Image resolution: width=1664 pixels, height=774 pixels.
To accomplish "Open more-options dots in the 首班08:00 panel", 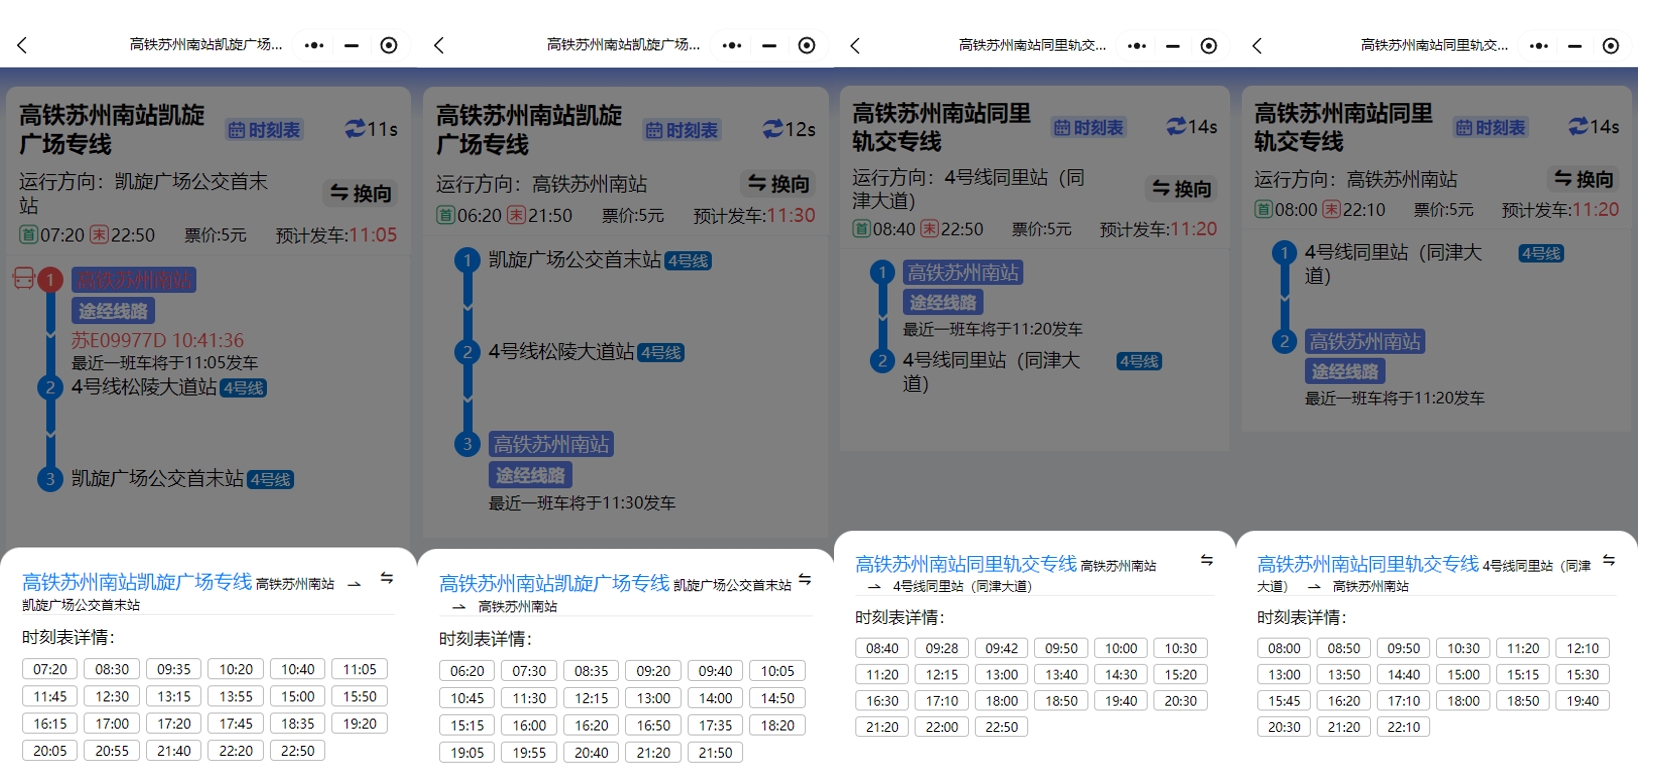I will click(x=1539, y=45).
